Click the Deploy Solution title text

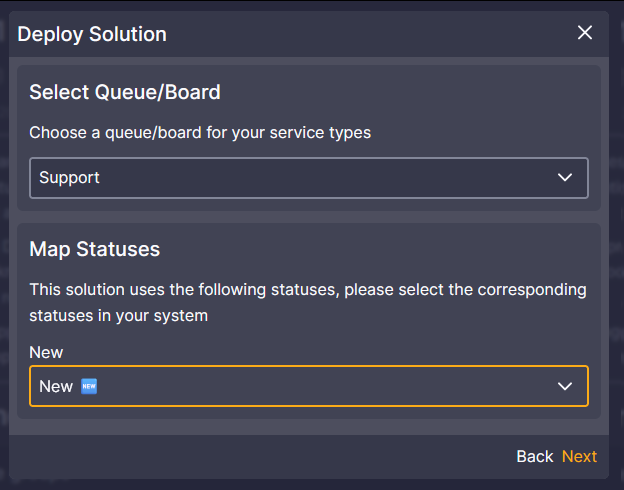click(92, 34)
